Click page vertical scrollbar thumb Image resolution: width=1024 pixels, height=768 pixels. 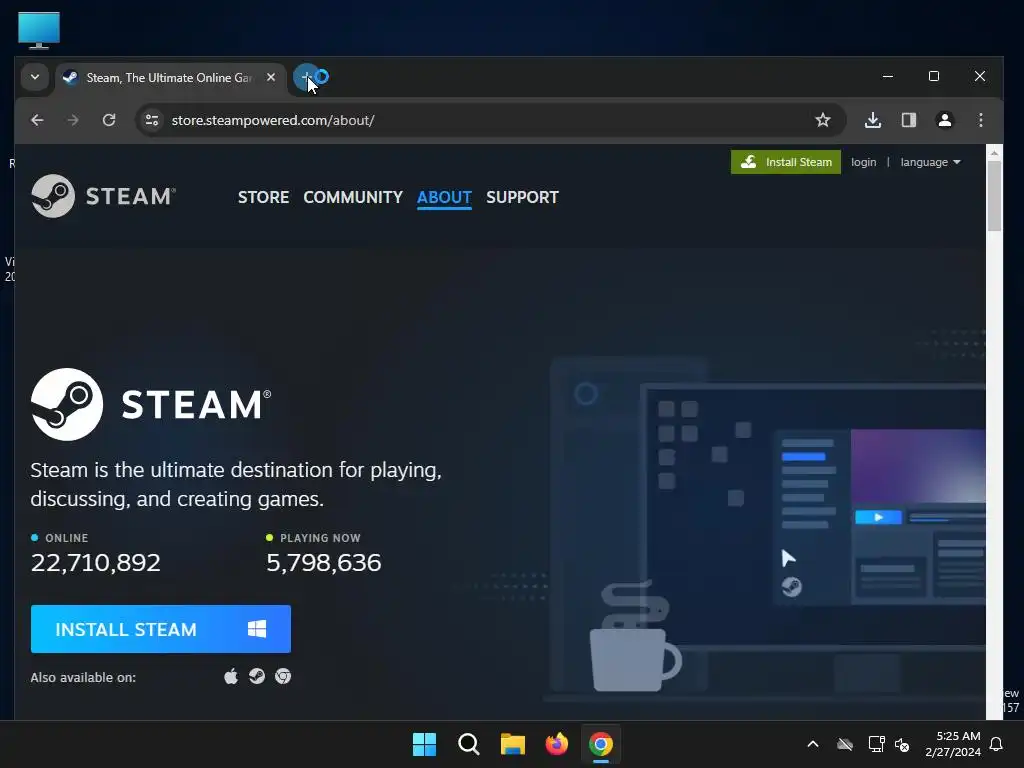pos(994,196)
